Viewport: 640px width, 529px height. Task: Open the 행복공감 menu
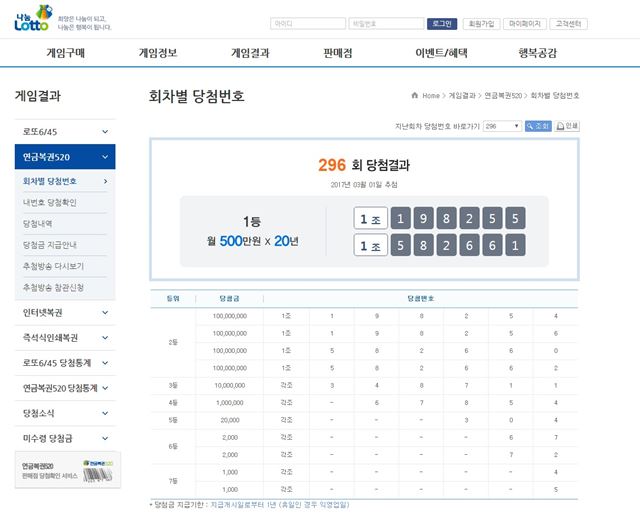pos(538,53)
